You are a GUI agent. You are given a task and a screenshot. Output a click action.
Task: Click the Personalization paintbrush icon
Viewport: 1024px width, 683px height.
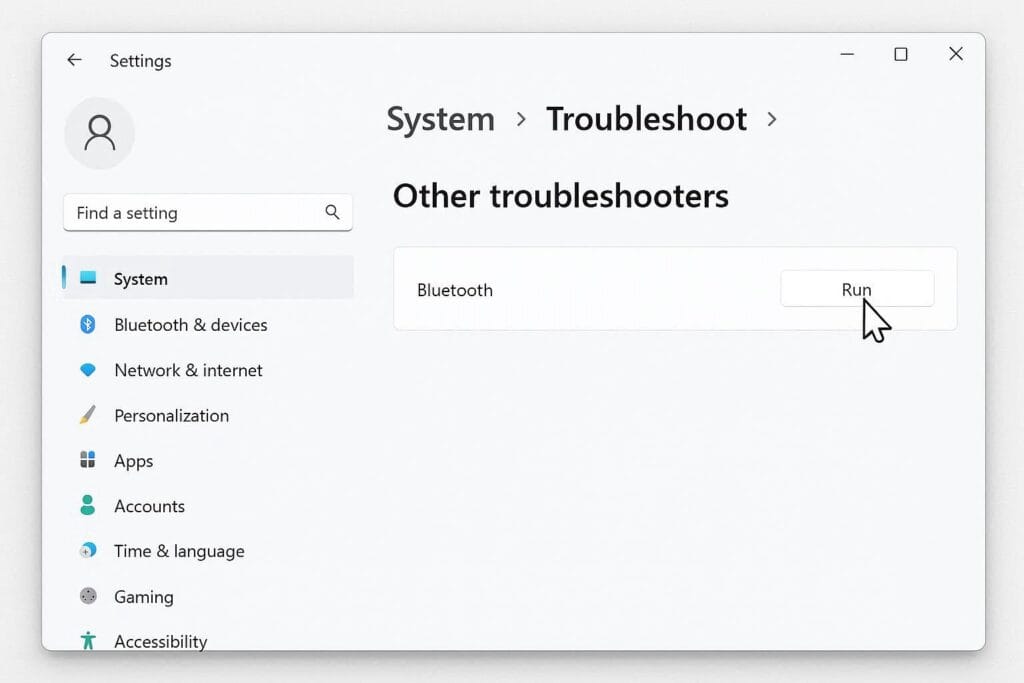(88, 415)
